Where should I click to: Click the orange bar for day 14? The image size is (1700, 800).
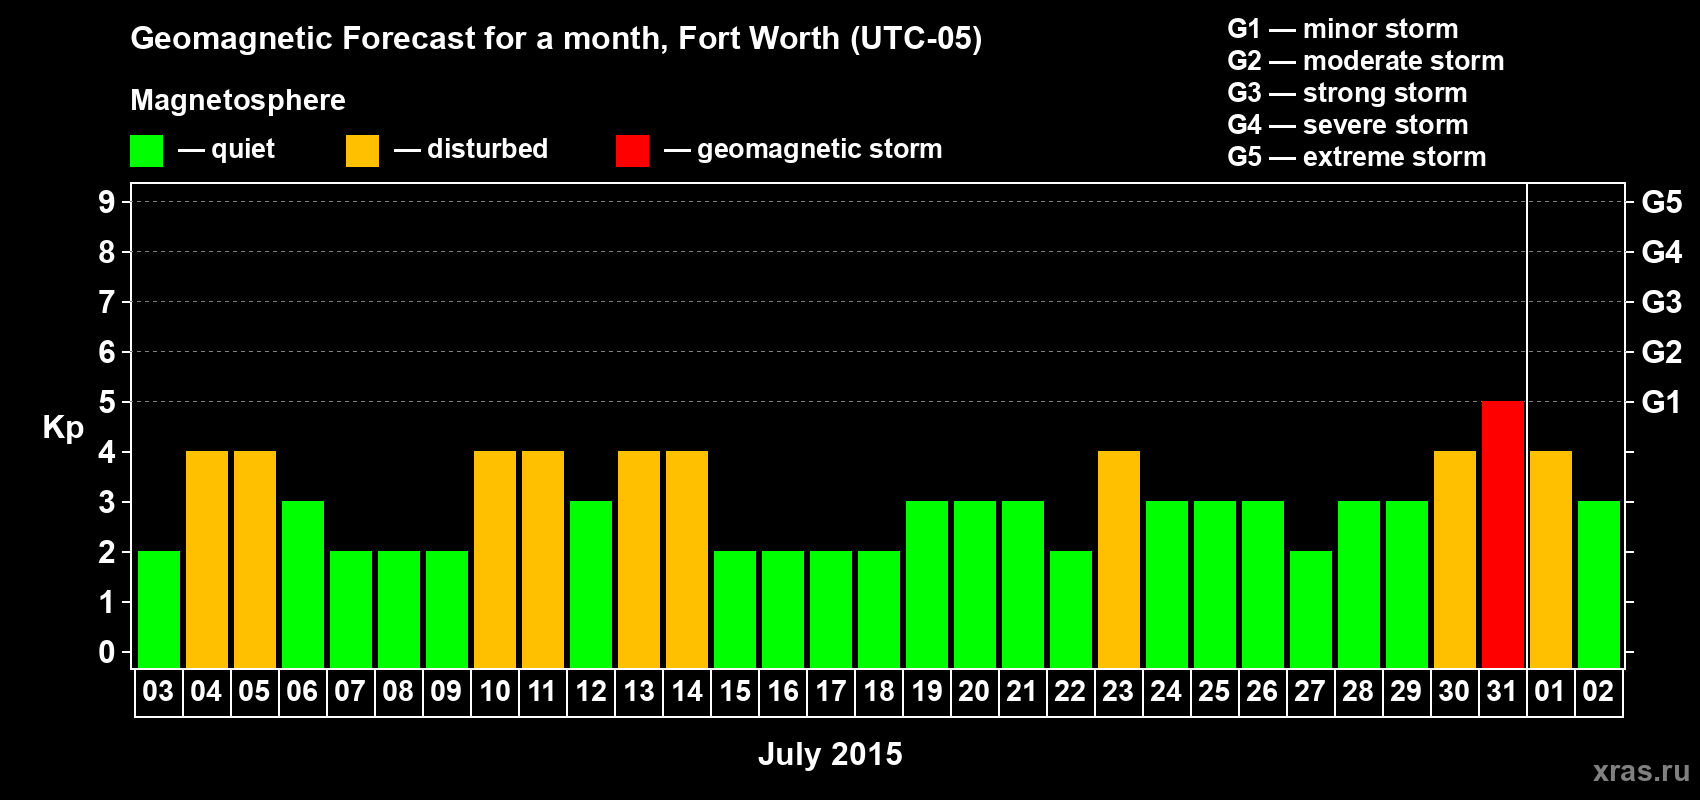pyautogui.click(x=687, y=559)
